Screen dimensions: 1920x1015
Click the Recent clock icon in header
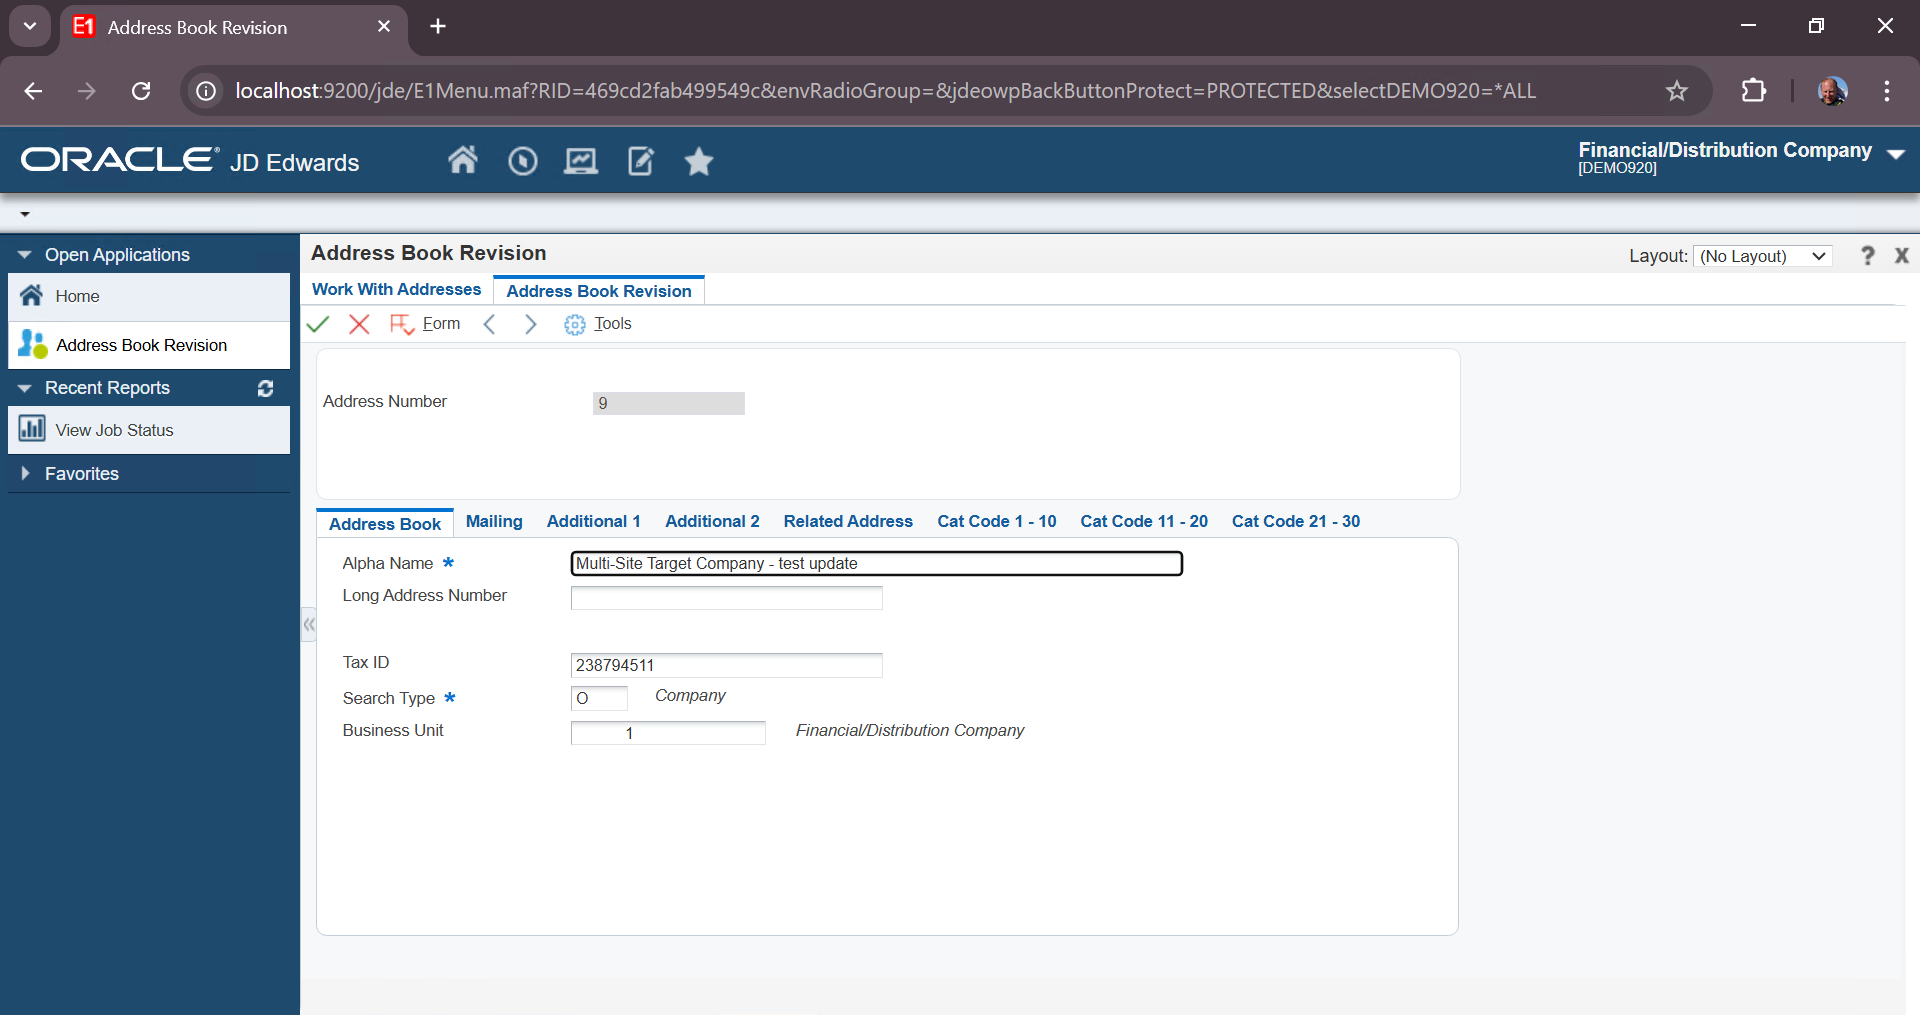(522, 161)
